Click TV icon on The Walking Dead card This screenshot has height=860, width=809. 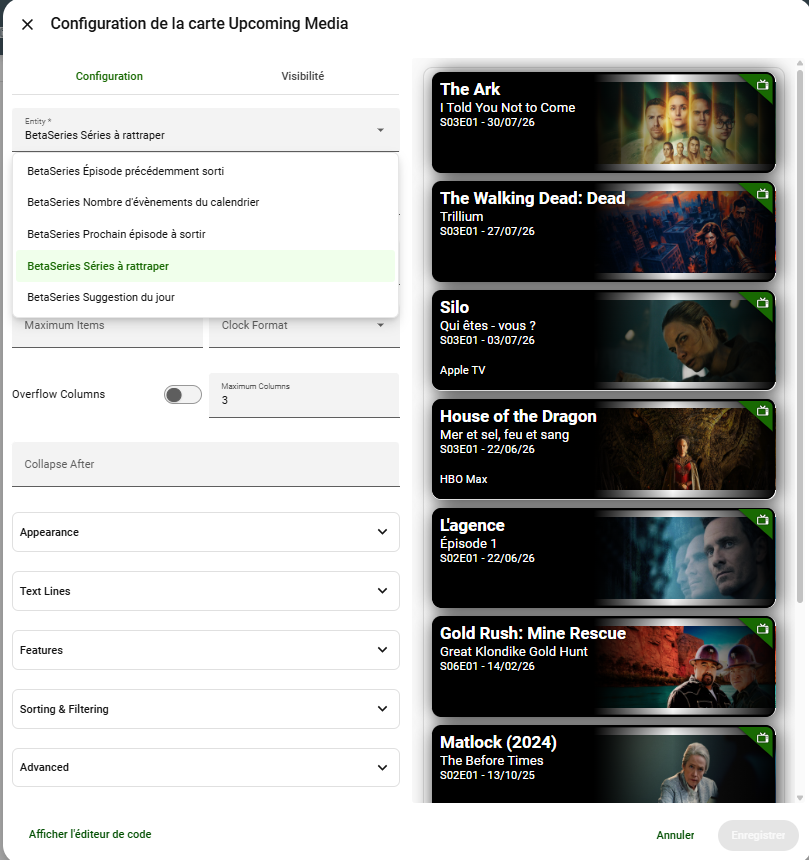(762, 194)
